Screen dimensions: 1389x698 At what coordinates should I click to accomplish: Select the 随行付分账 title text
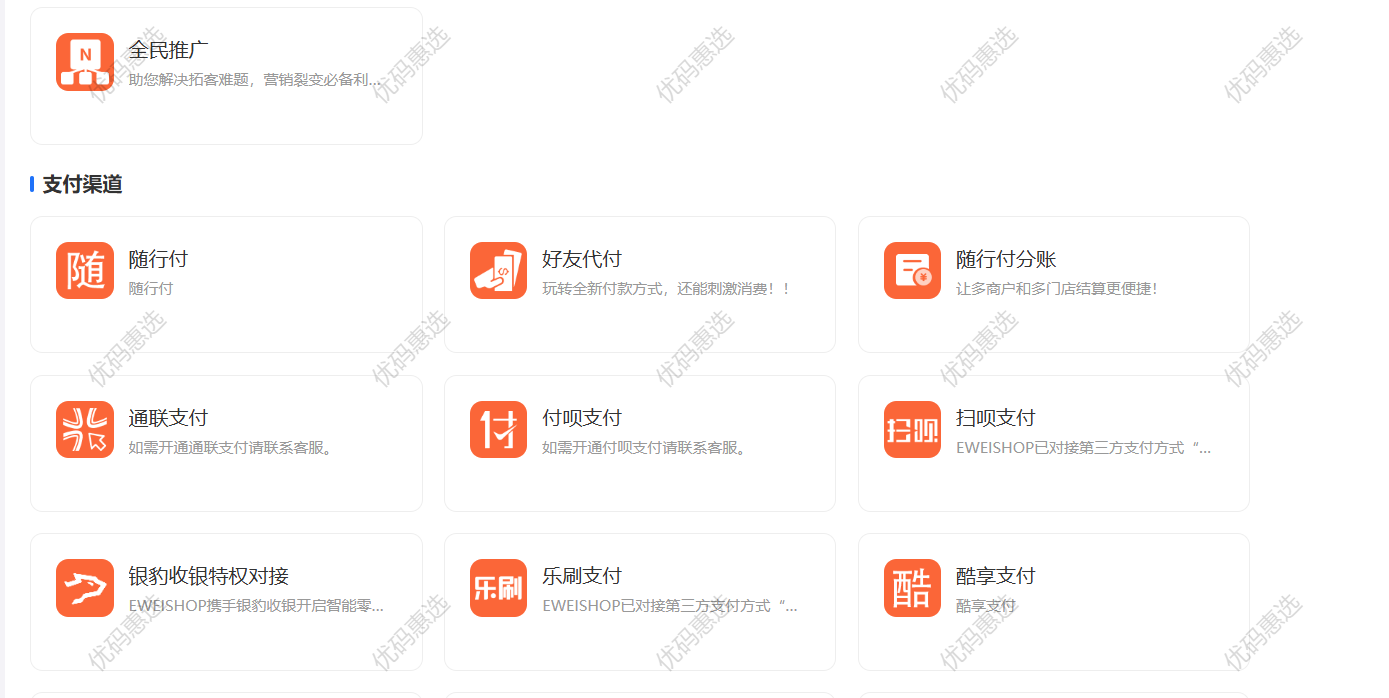[1005, 259]
